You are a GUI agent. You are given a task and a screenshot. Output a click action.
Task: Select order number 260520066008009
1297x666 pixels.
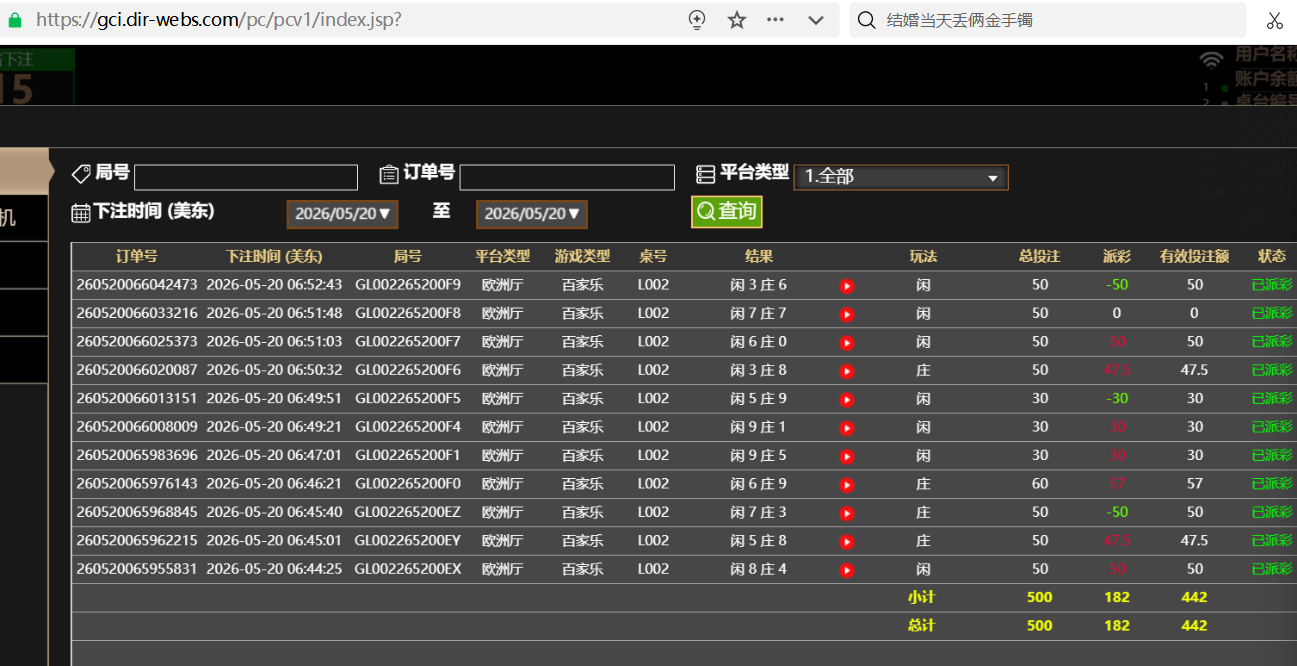137,427
